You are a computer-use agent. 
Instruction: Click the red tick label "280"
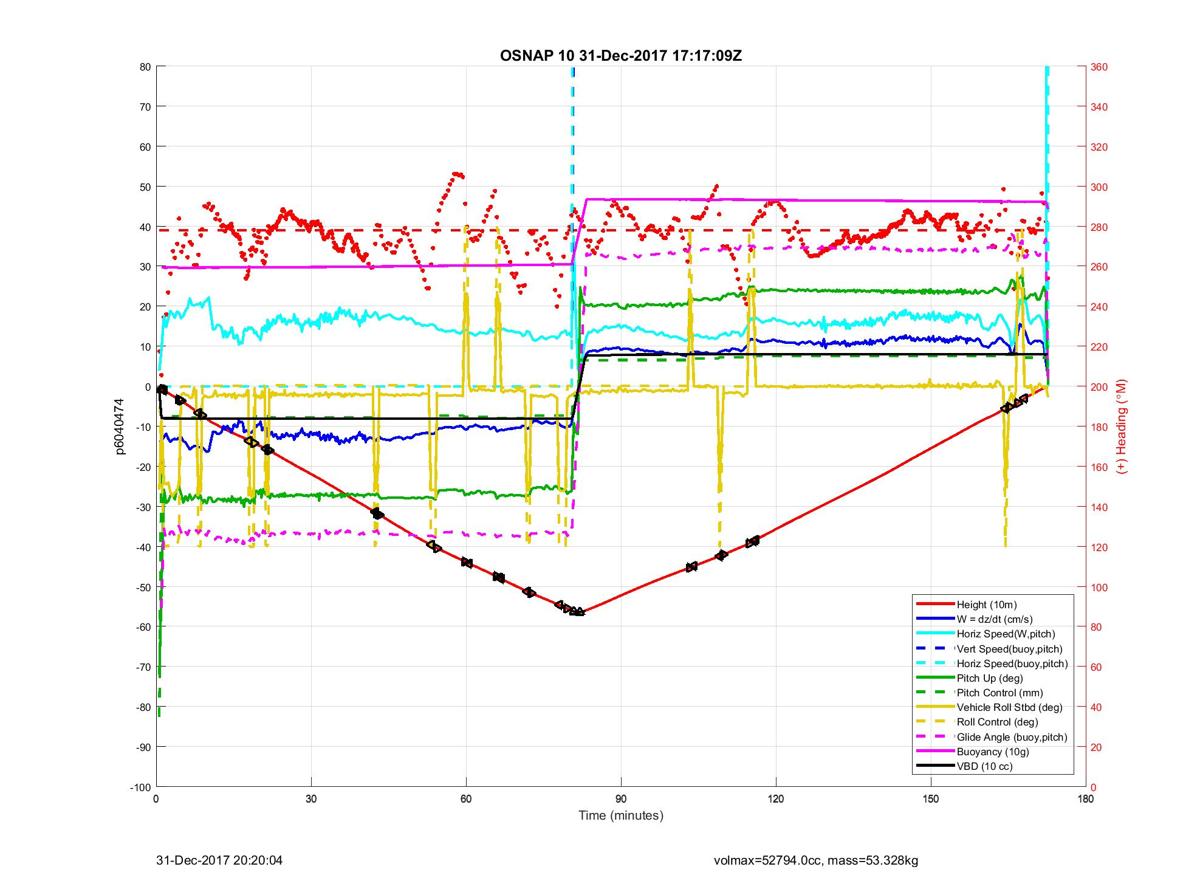[x=1101, y=227]
